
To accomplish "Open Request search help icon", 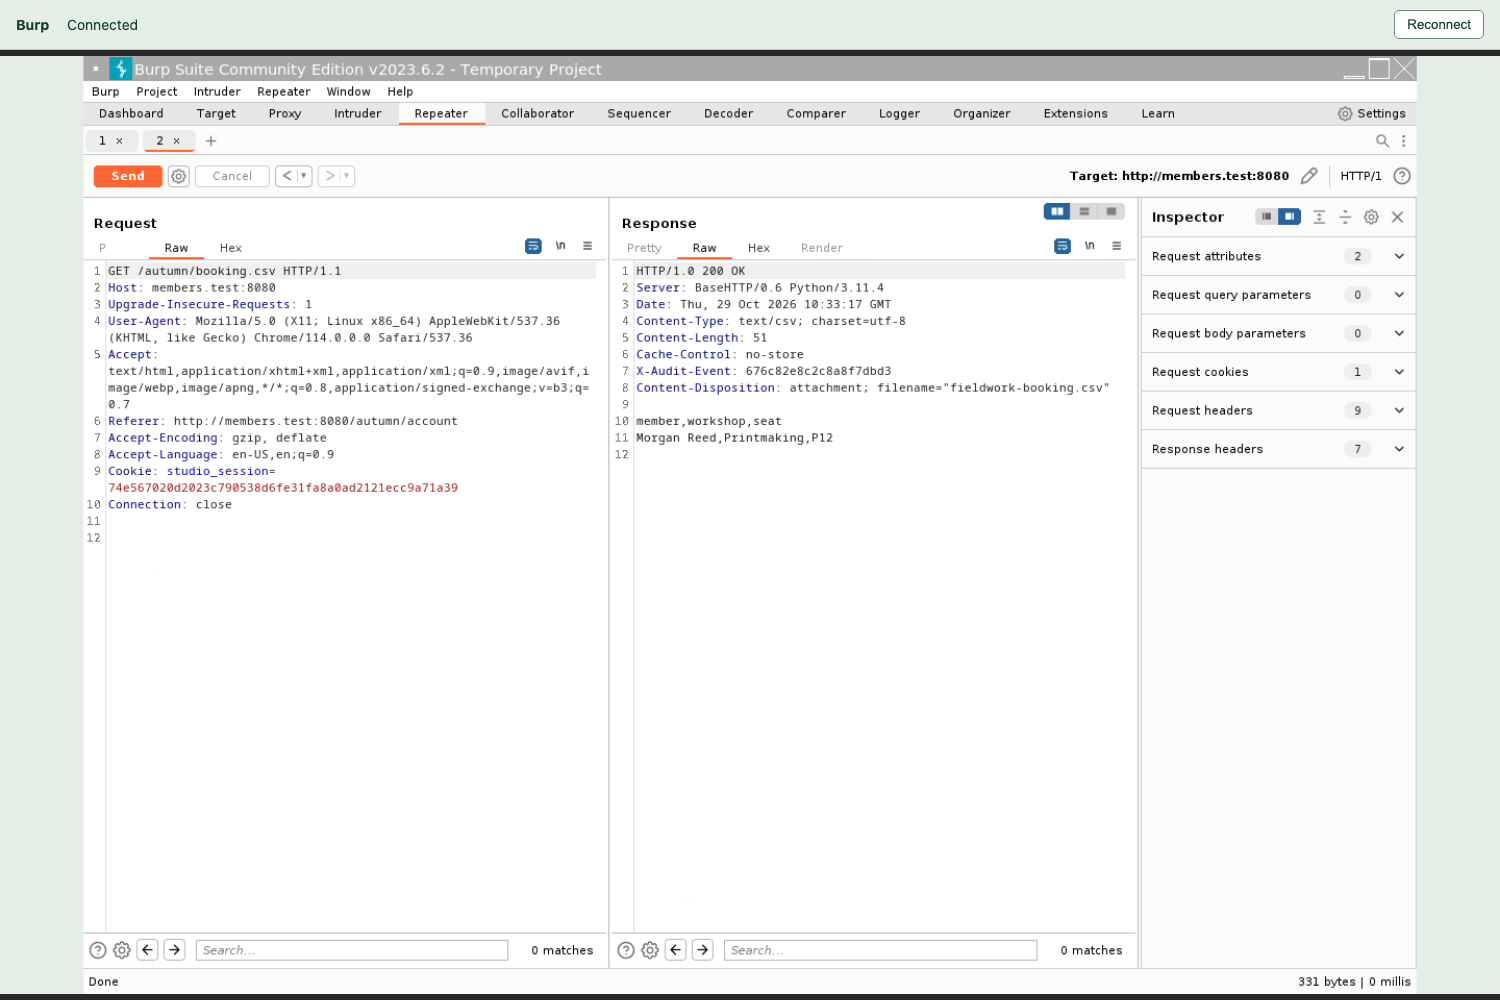I will [x=98, y=950].
